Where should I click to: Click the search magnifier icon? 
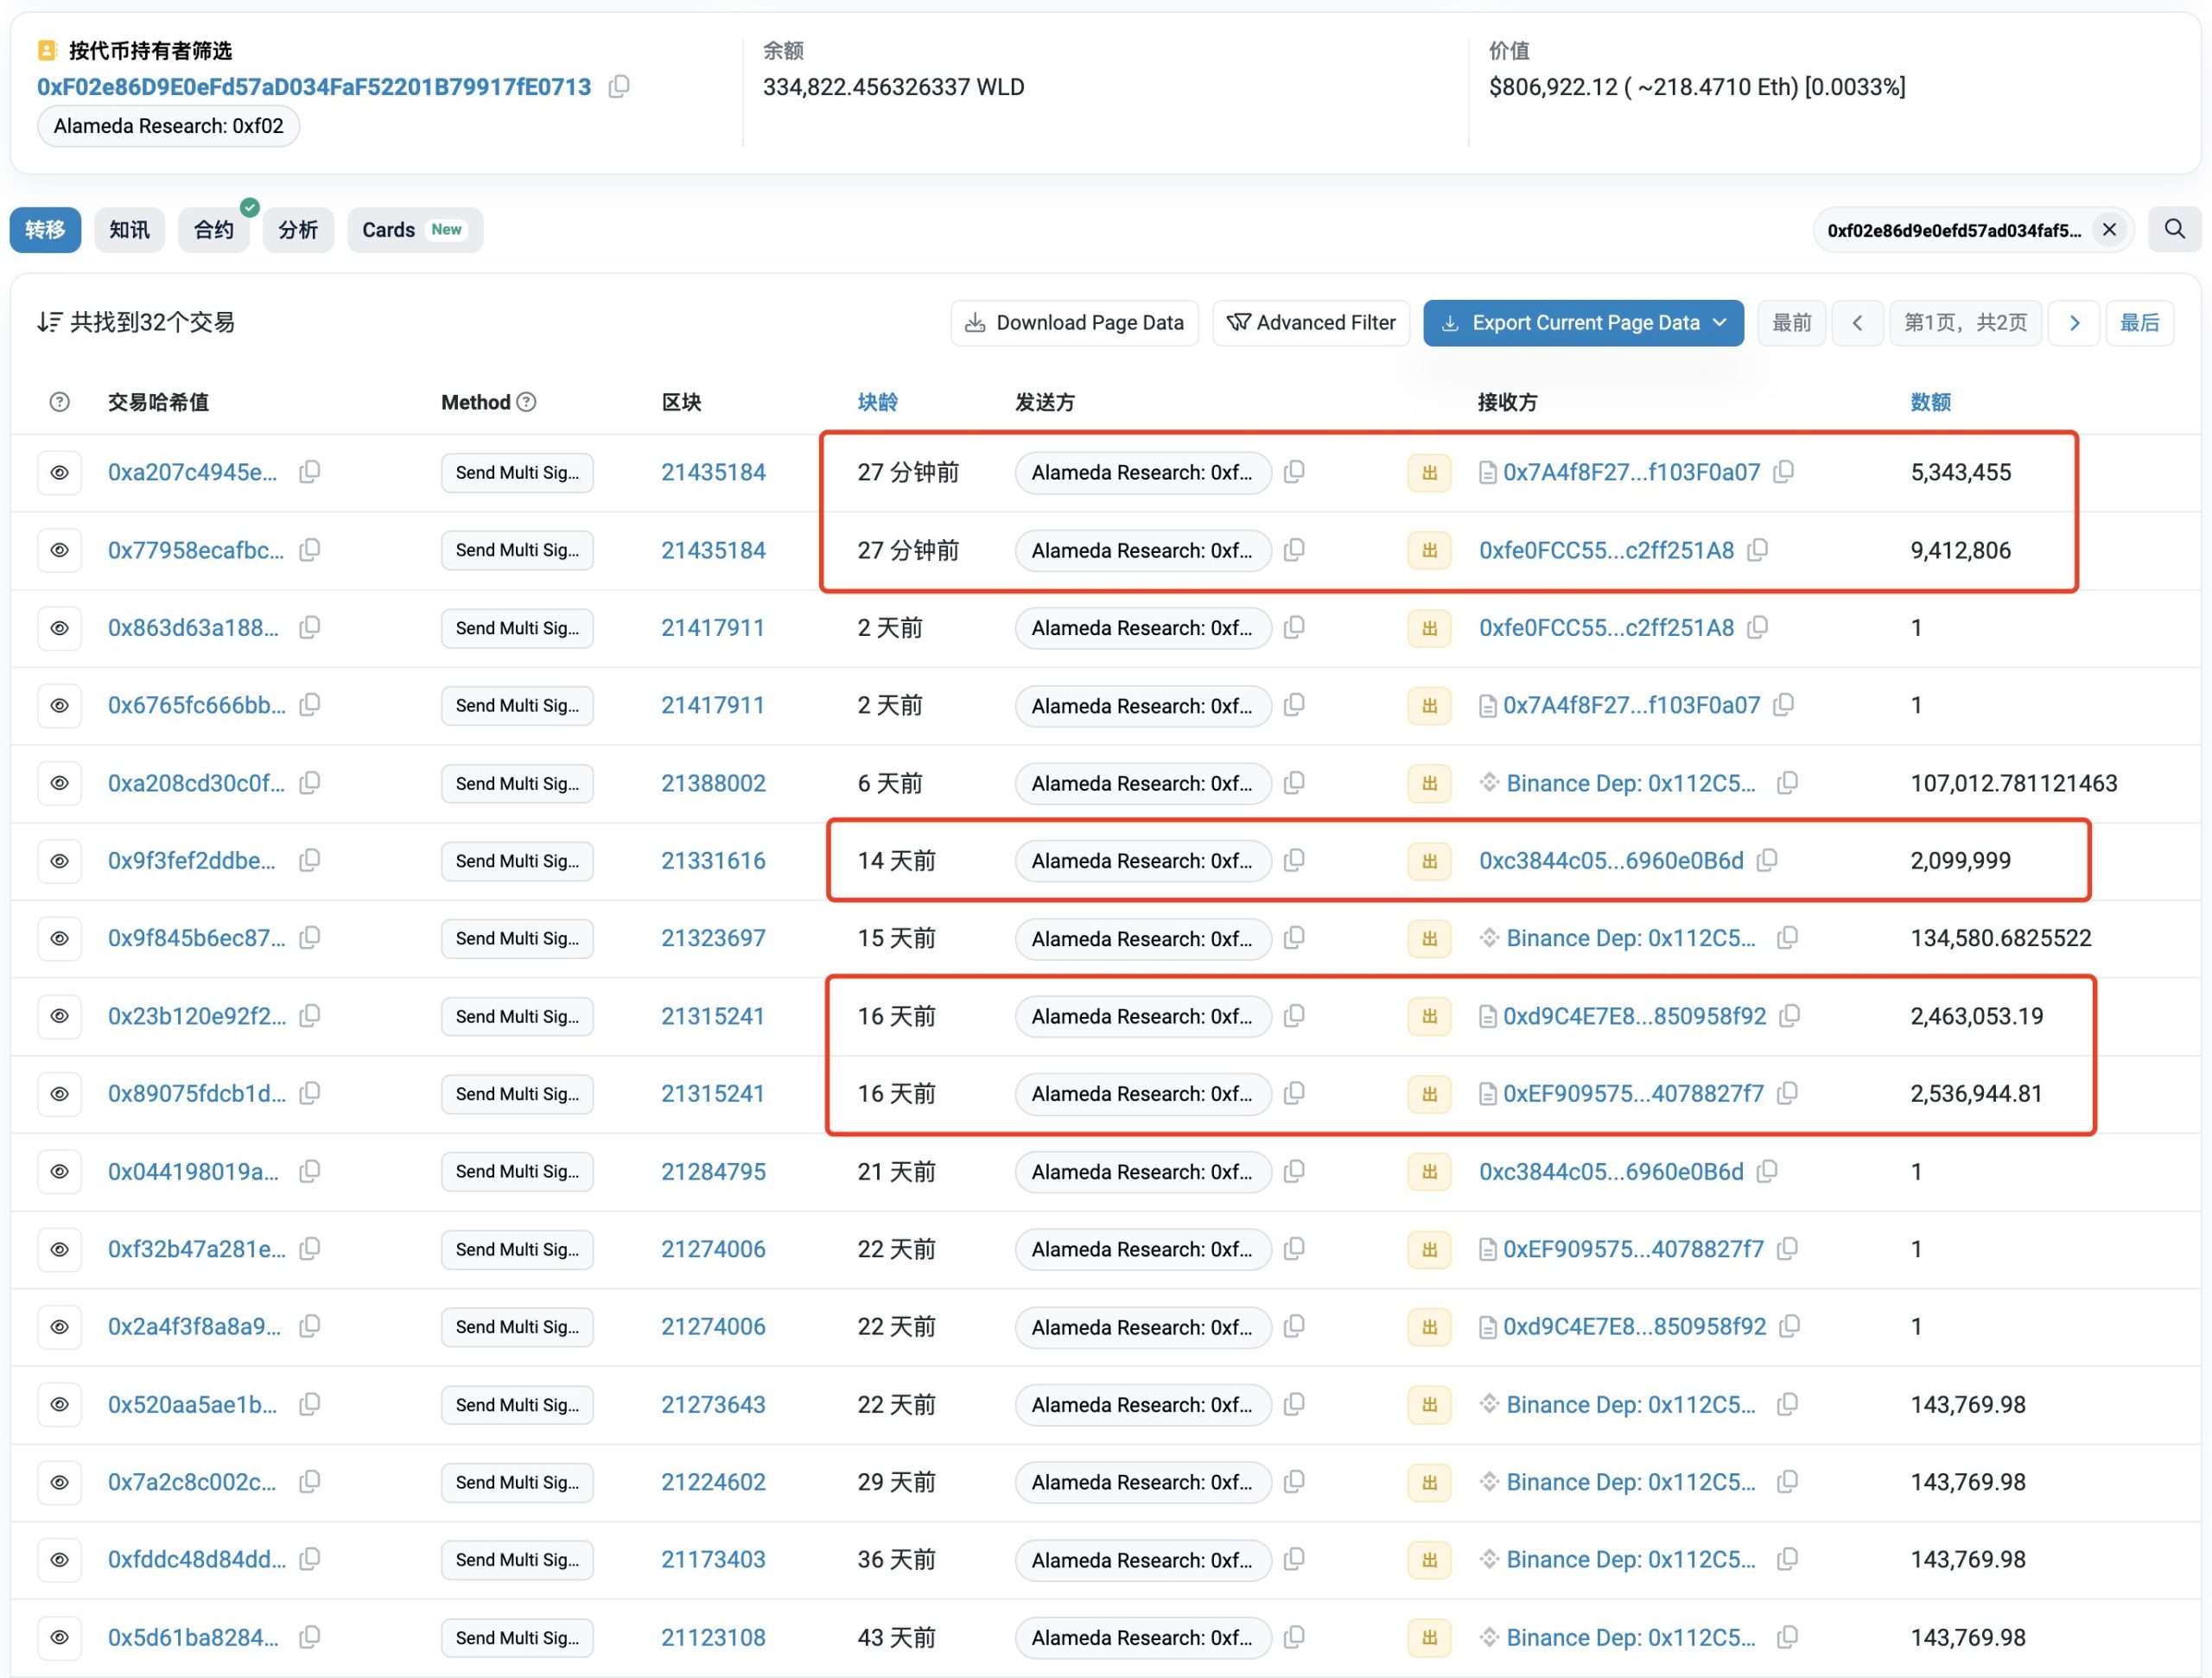point(2173,230)
